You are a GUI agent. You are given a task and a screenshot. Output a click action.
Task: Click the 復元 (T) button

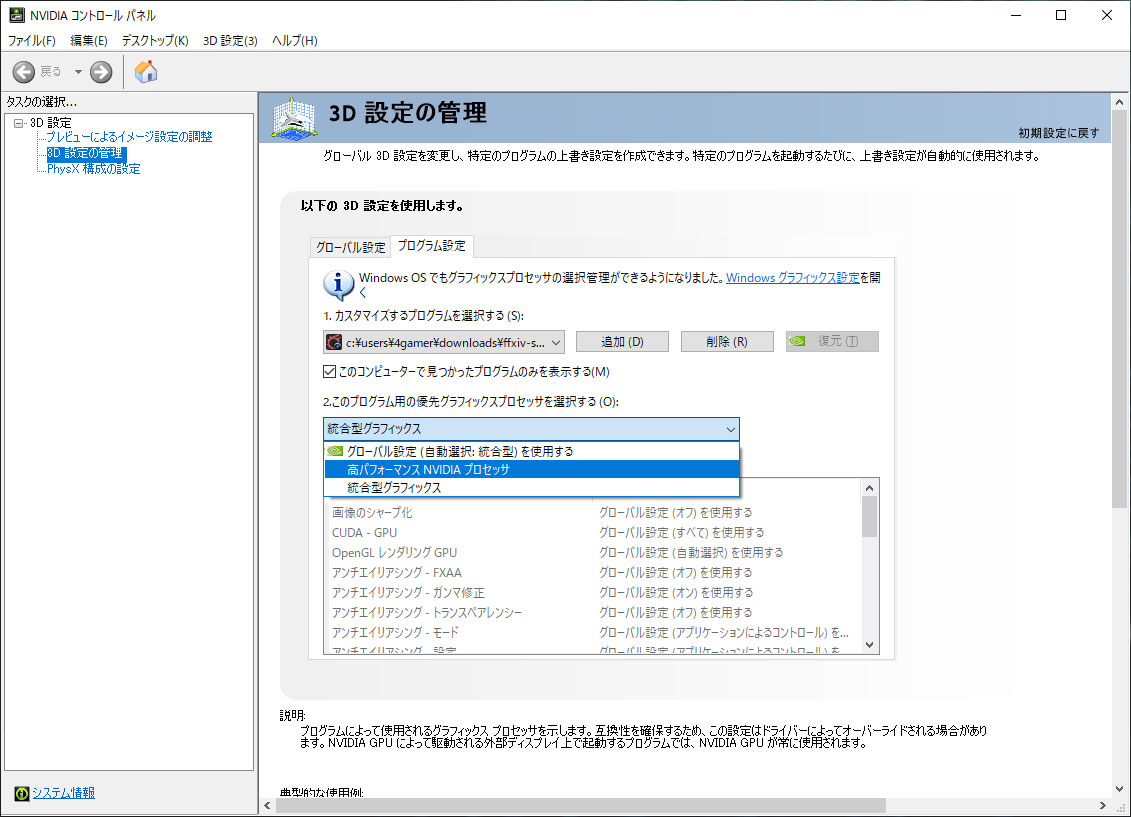coord(832,342)
